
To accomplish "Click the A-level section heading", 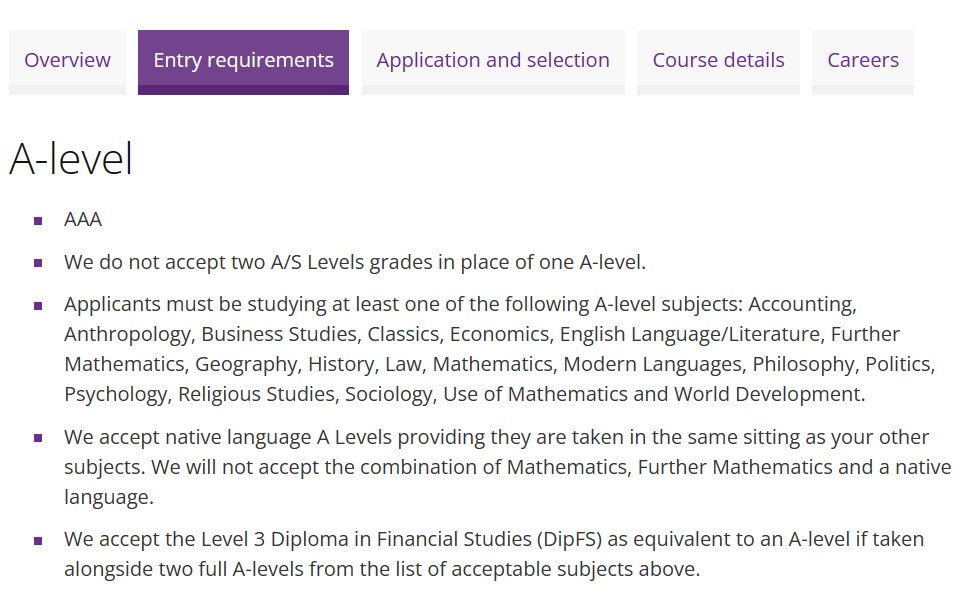I will tap(71, 159).
